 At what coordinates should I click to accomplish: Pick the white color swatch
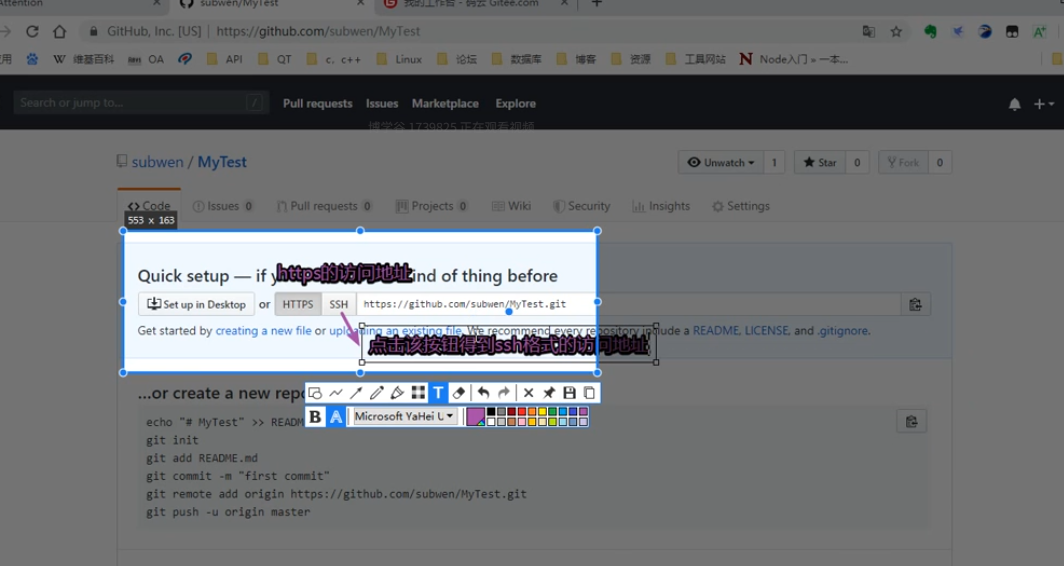491,421
